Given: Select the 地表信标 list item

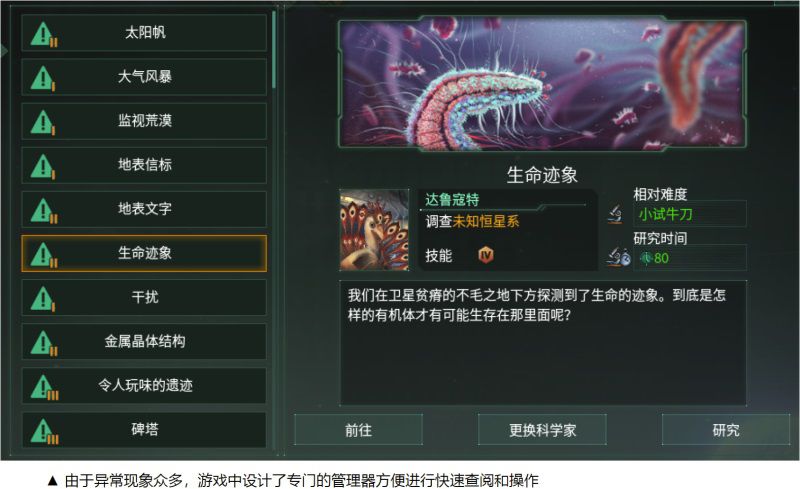Looking at the screenshot, I should 144,165.
